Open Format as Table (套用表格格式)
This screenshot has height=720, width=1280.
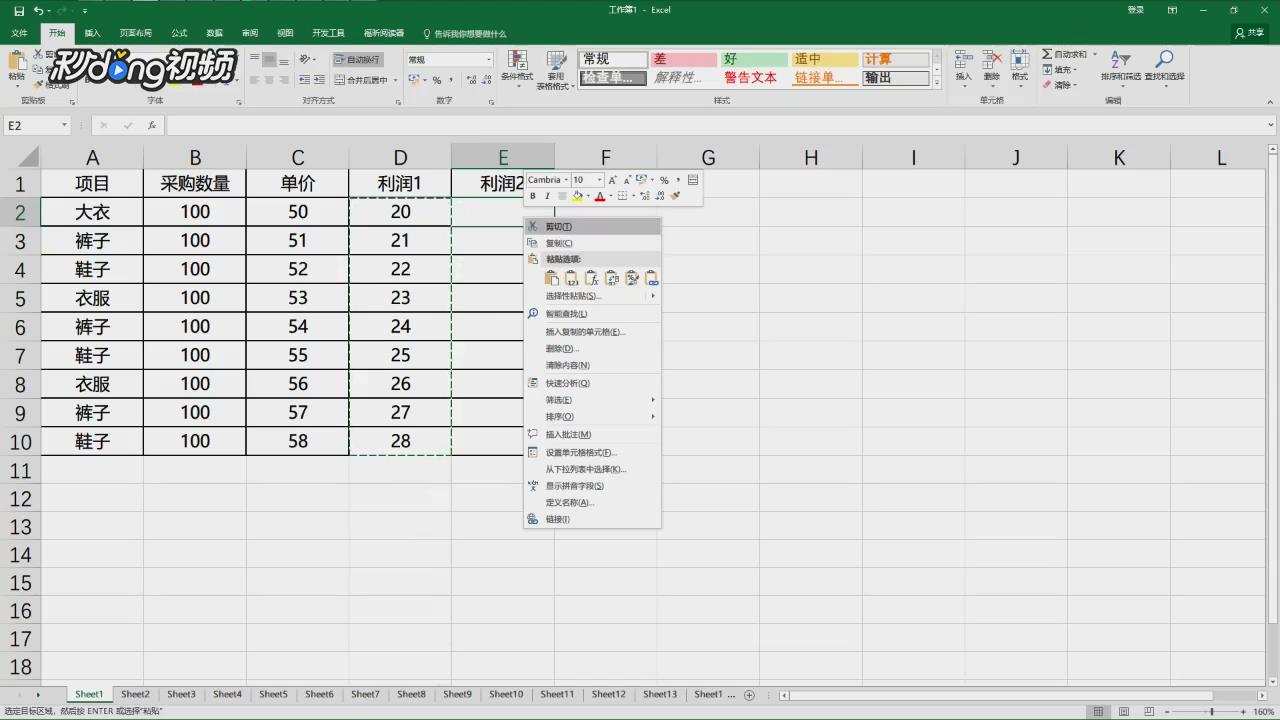[x=555, y=68]
